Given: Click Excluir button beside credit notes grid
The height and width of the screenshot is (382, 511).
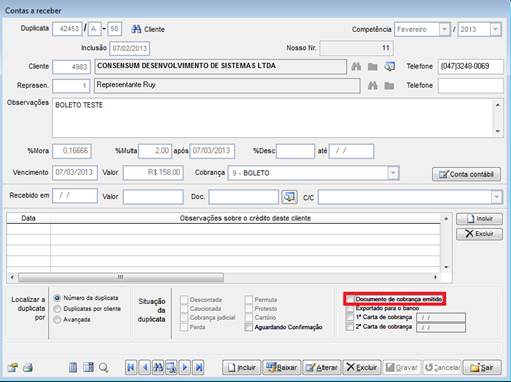Looking at the screenshot, I should coord(479,234).
